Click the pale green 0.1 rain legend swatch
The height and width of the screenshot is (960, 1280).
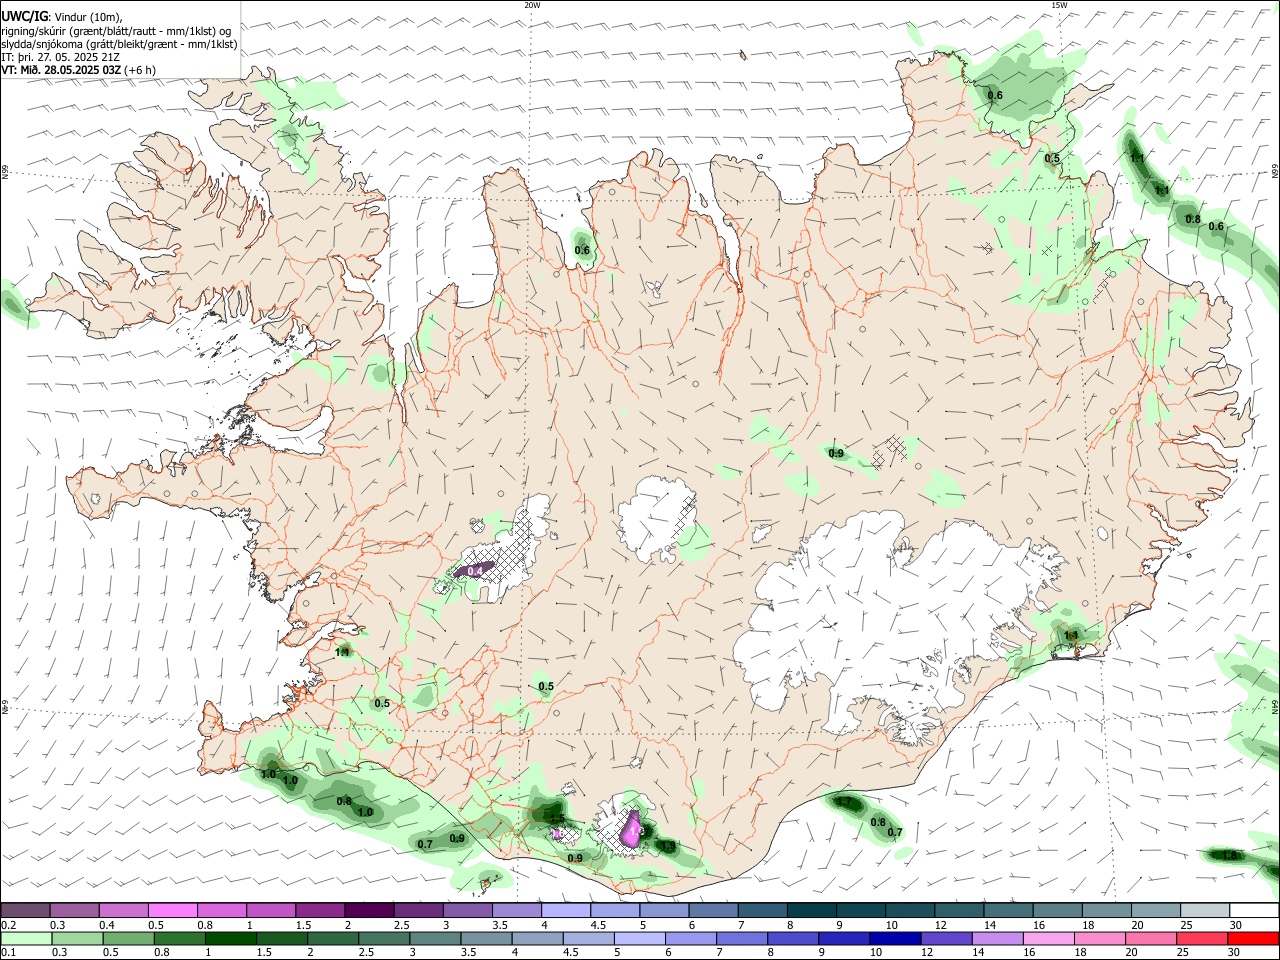26,938
